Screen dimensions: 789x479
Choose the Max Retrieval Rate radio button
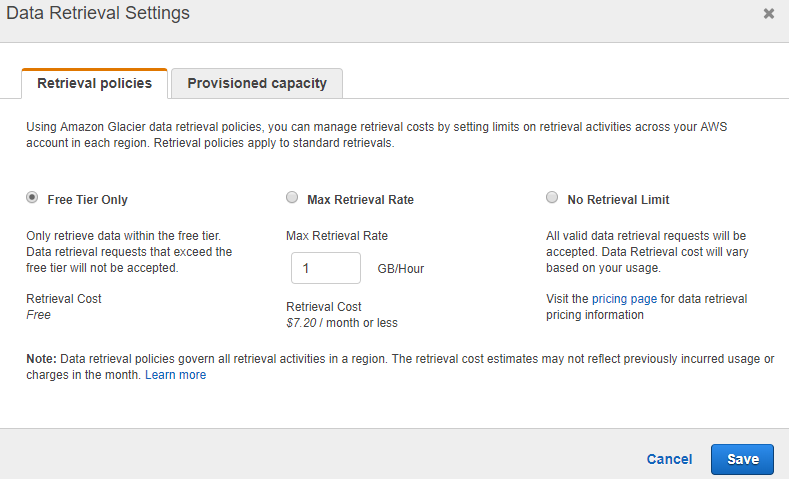pyautogui.click(x=292, y=197)
